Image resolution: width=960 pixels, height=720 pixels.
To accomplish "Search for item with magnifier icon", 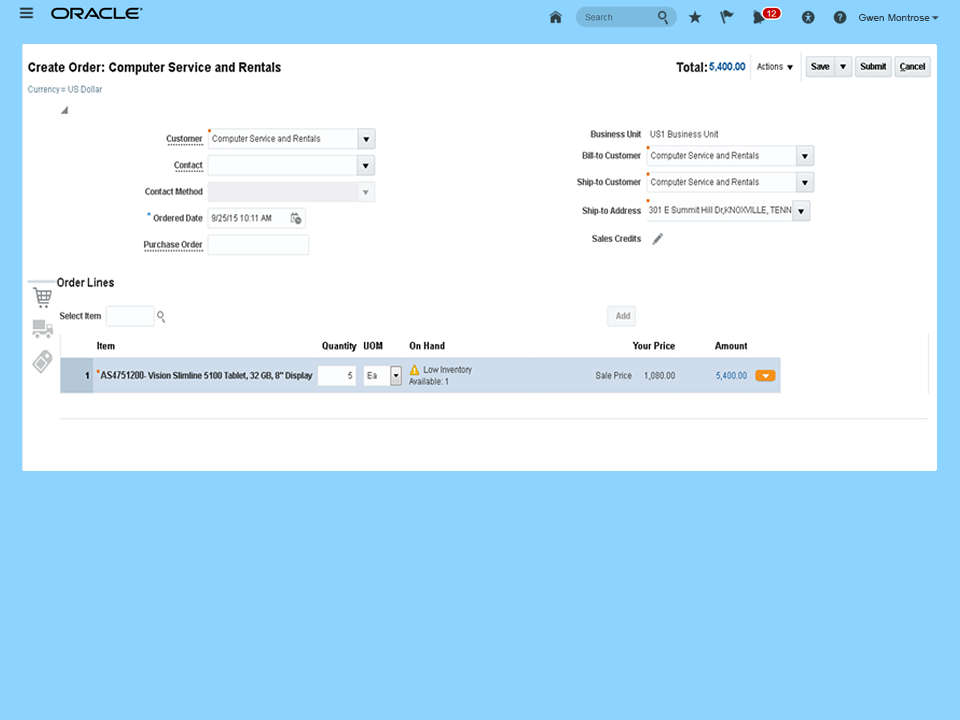I will point(161,317).
